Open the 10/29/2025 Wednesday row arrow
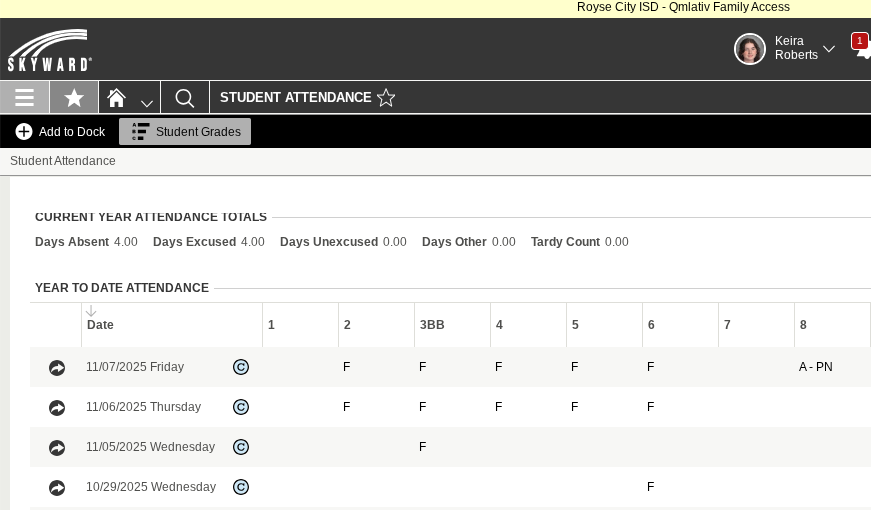 click(57, 488)
